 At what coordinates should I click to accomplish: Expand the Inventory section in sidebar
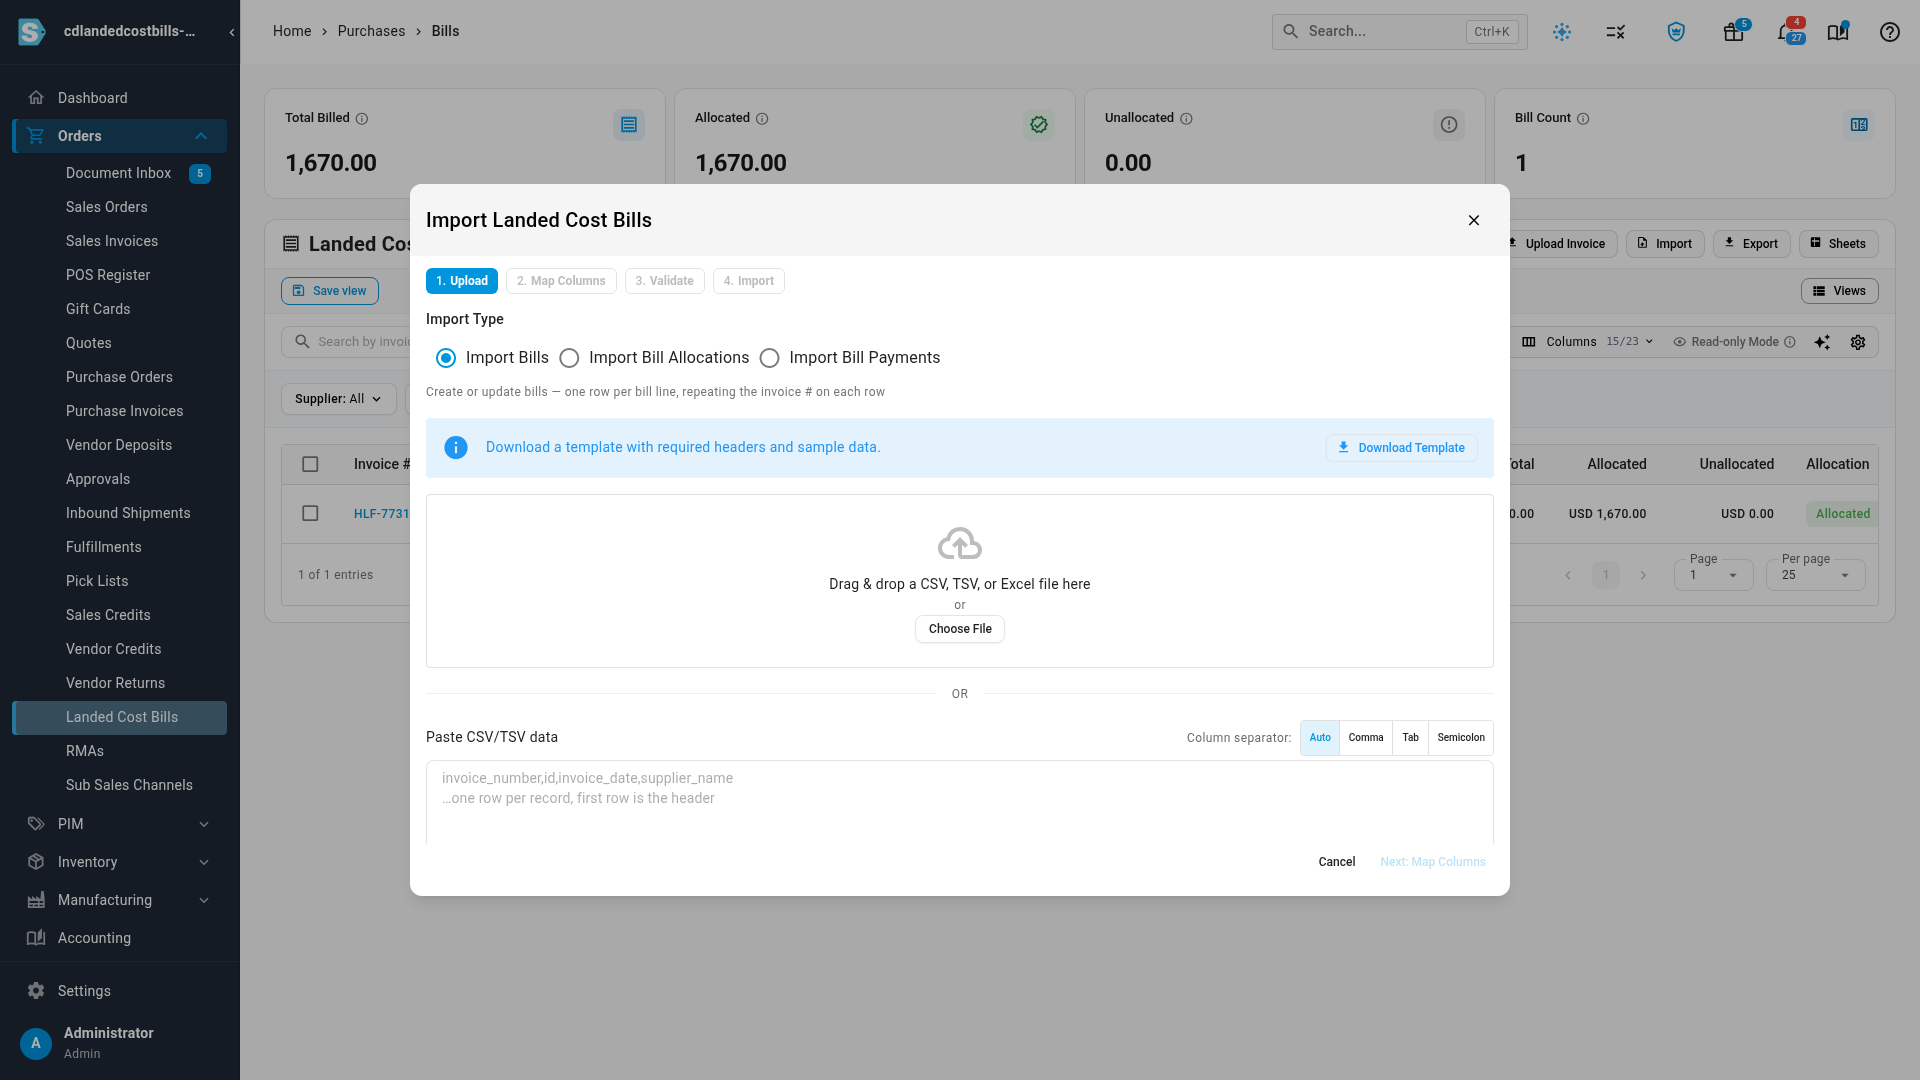(x=120, y=862)
